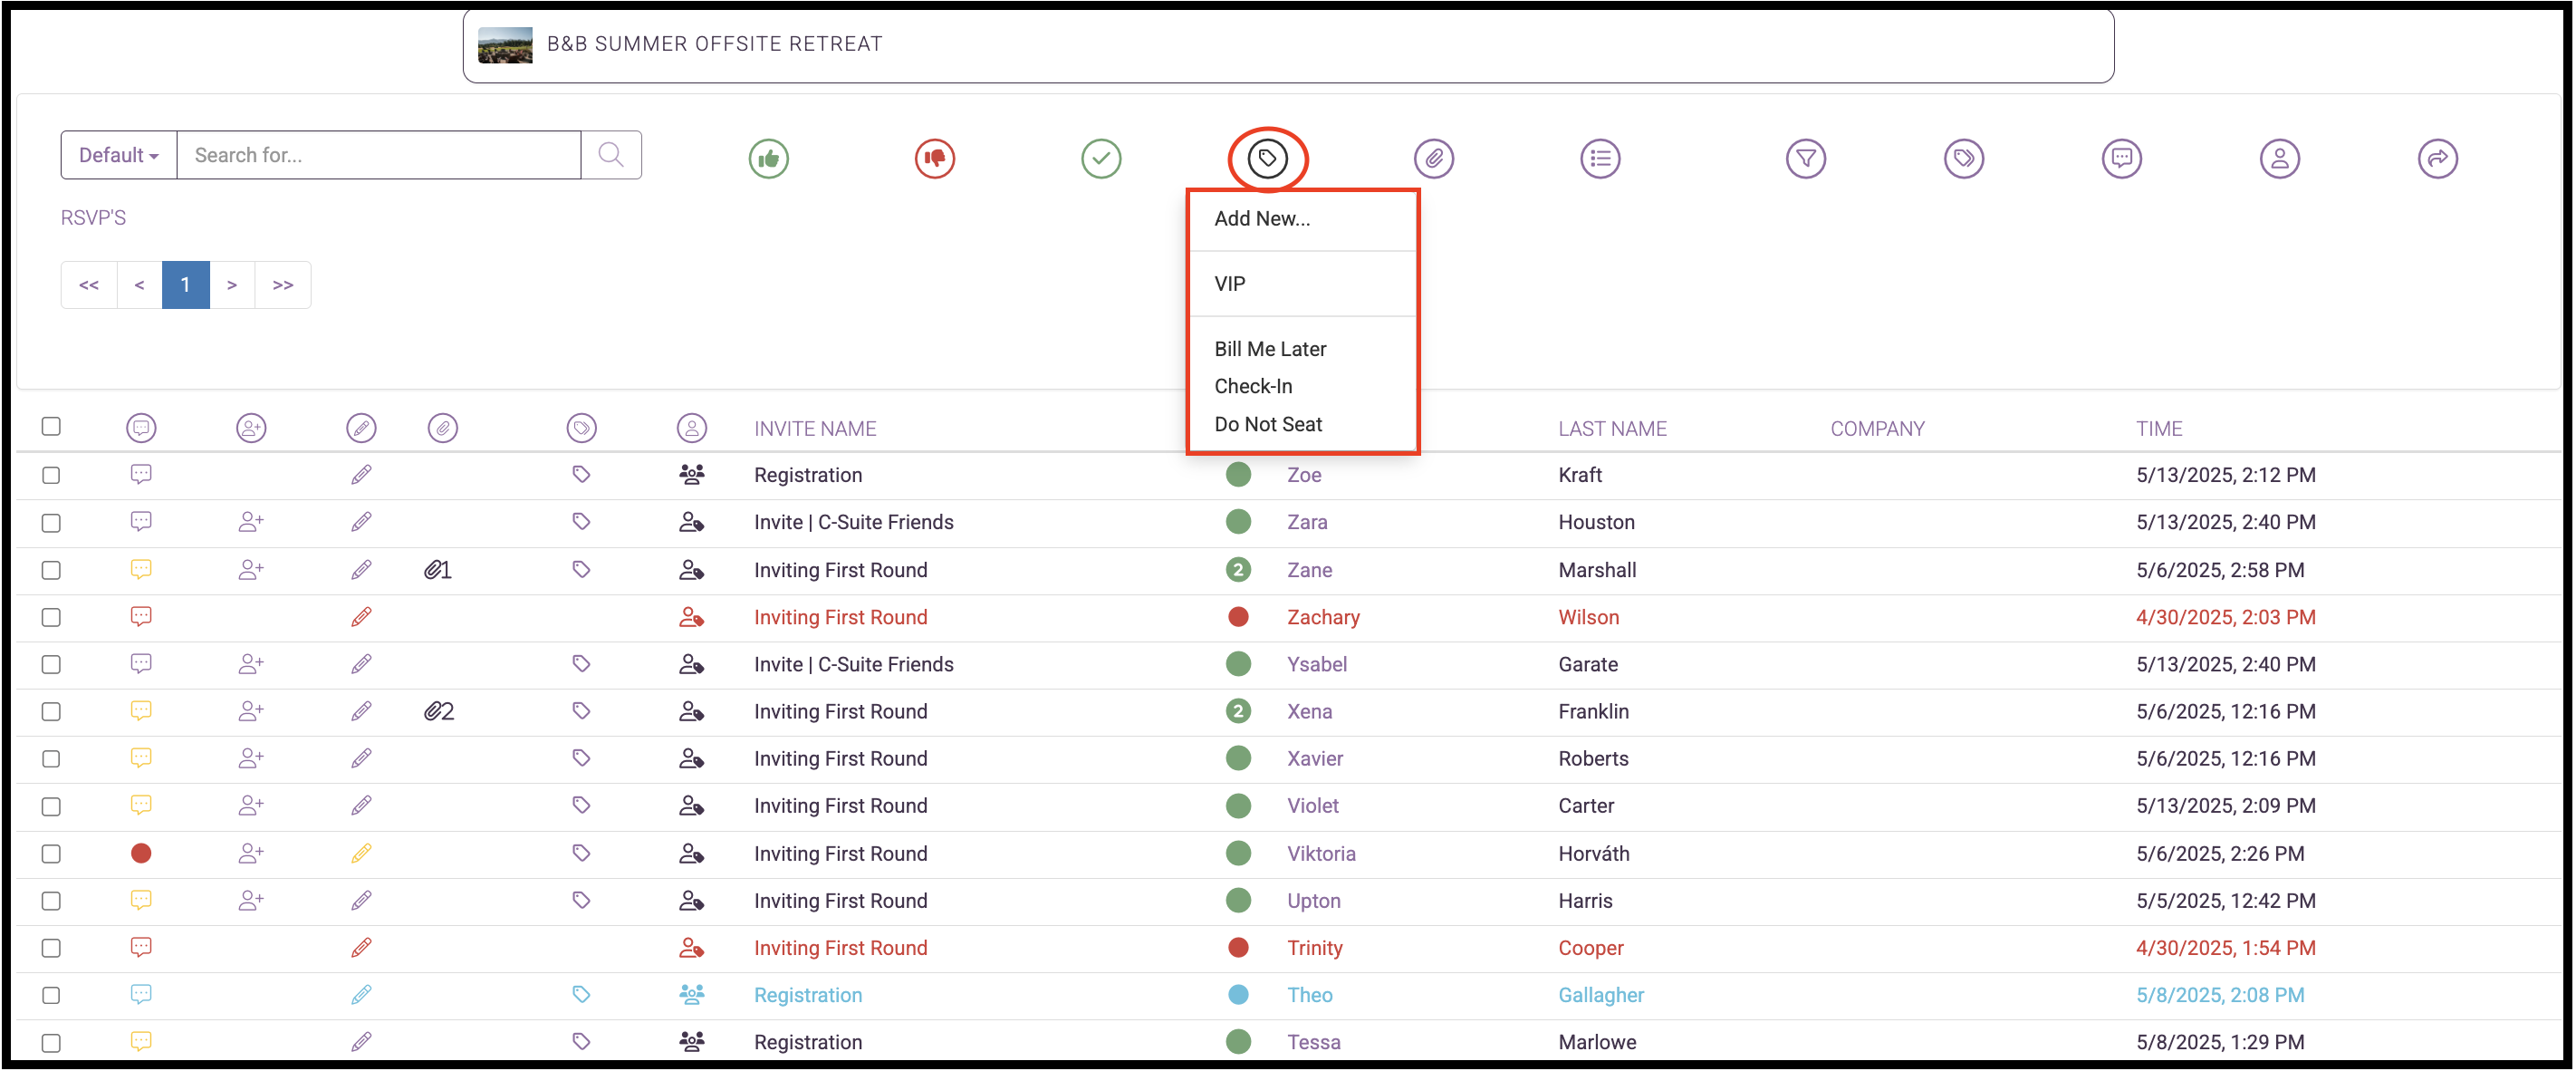
Task: Sort by the TIME column header
Action: pos(2159,429)
